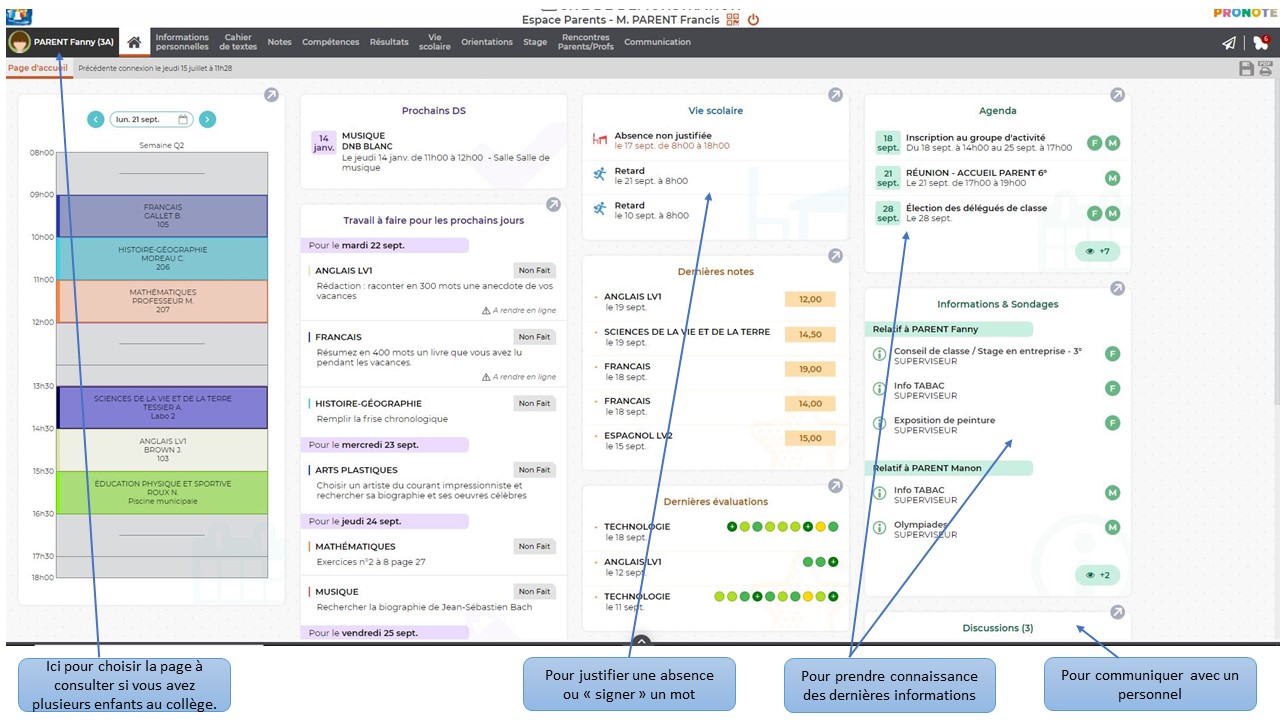Viewport: 1280px width, 720px height.
Task: Open the Absence non justifiée entry
Action: 663,140
